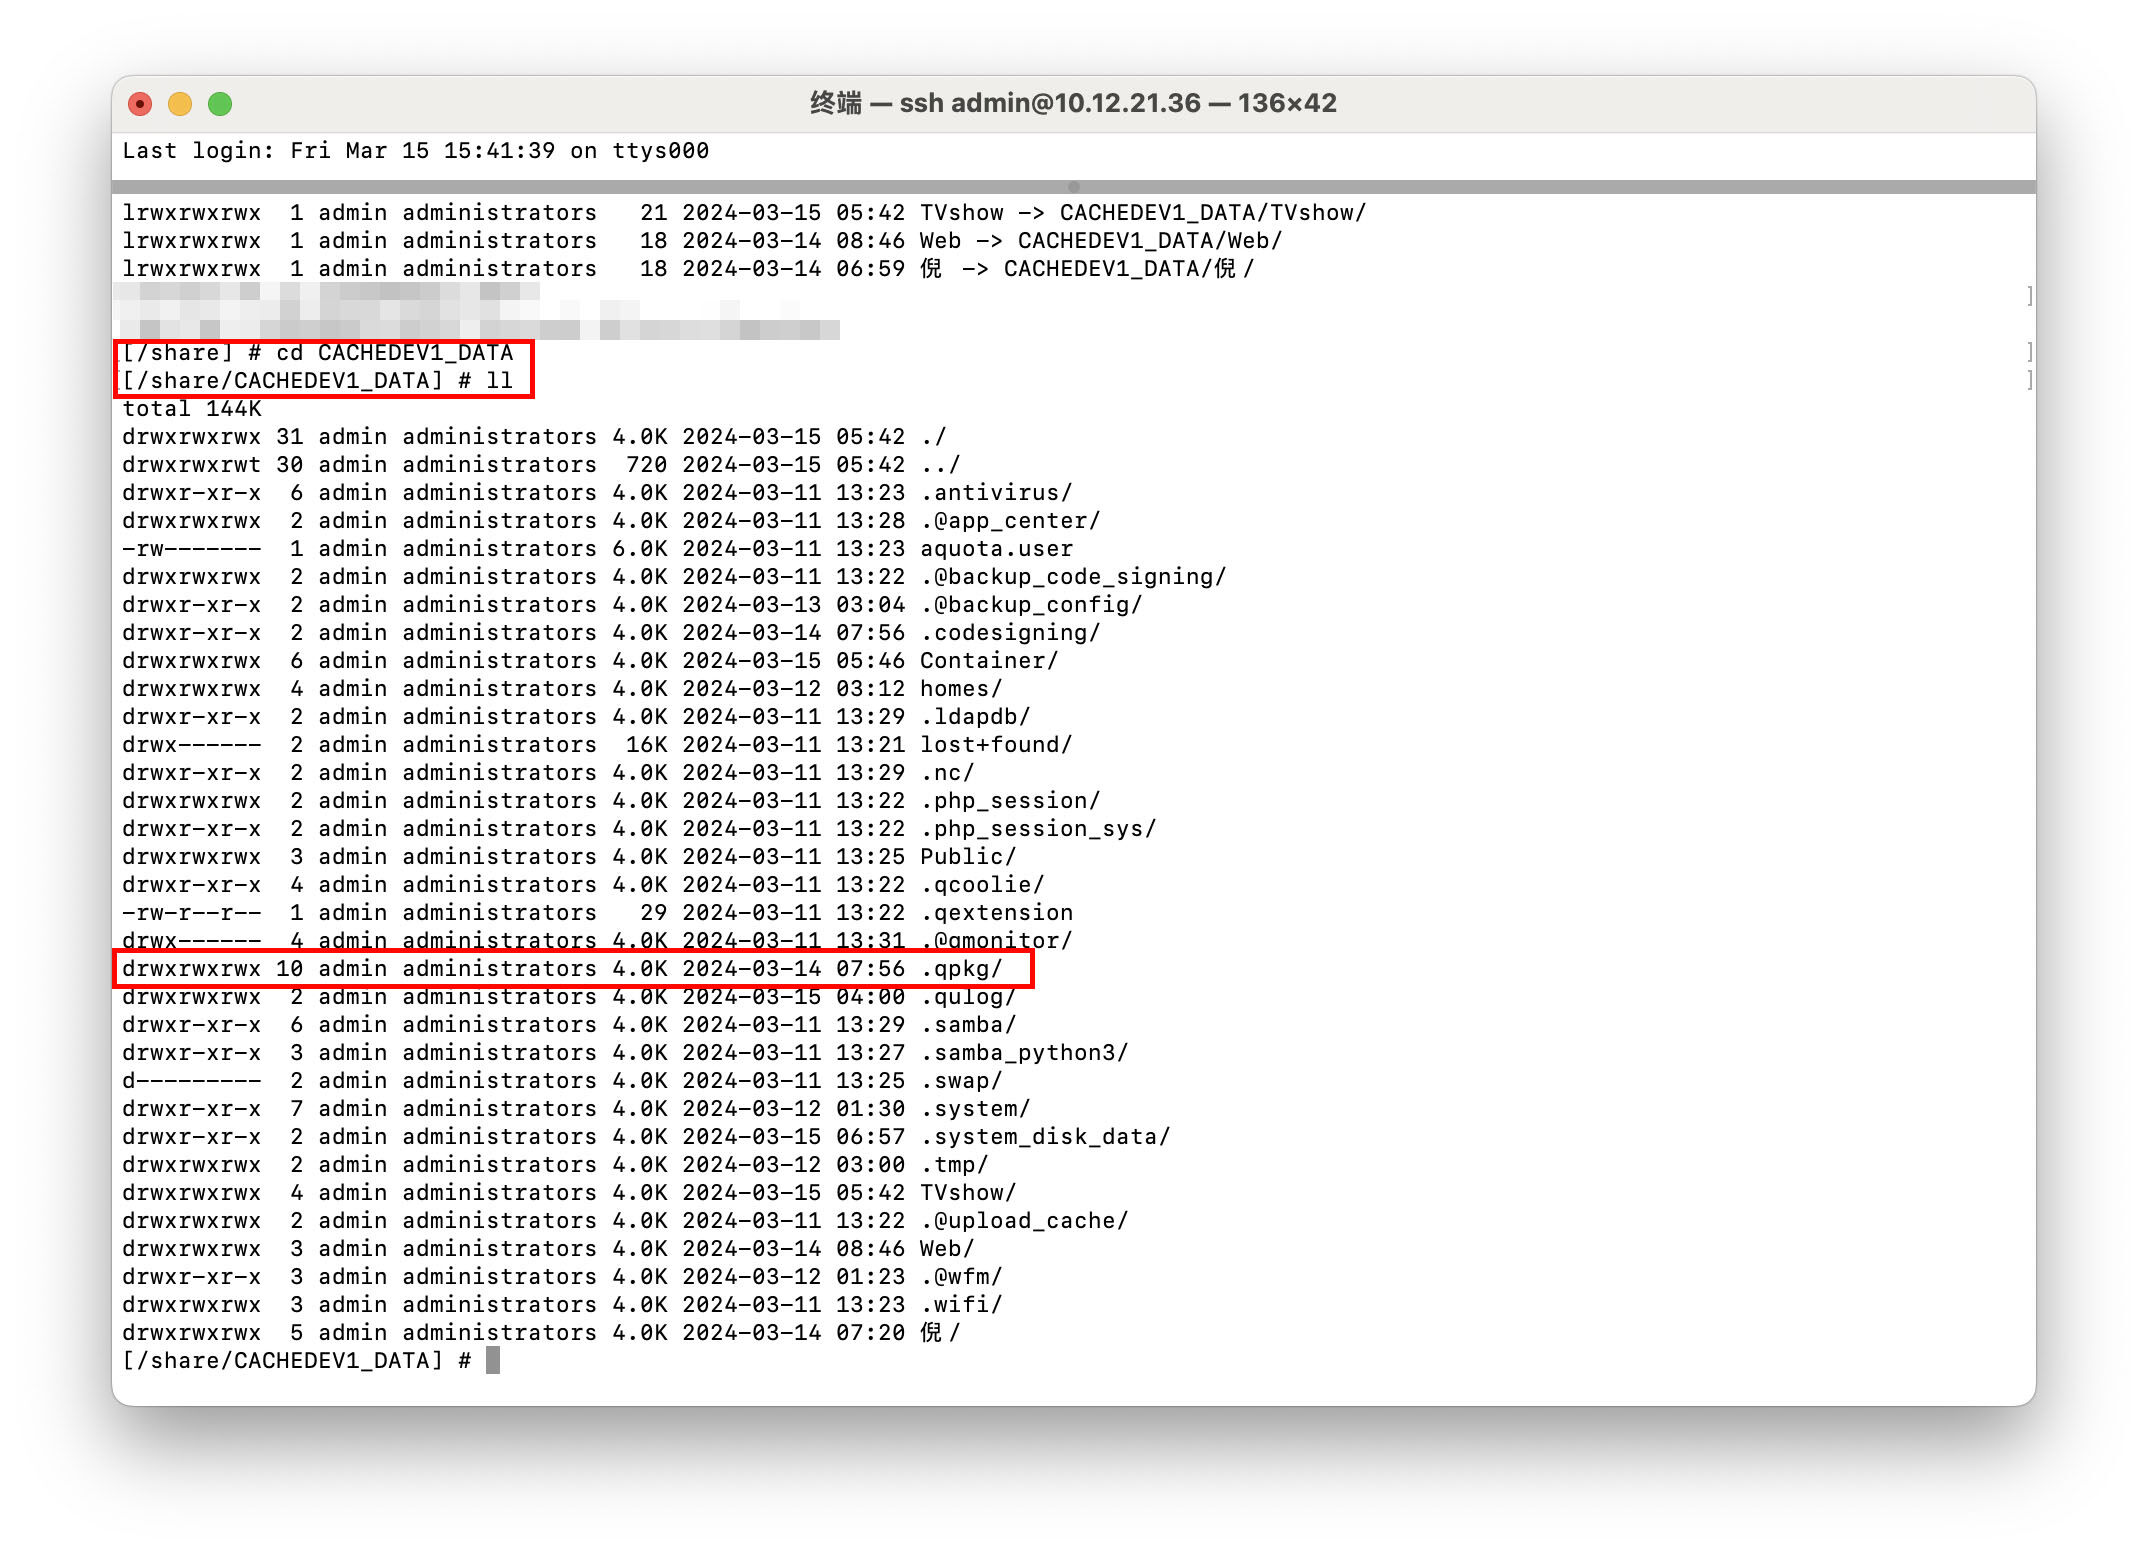The width and height of the screenshot is (2148, 1554).
Task: Click the '.qextension' file entry
Action: click(x=996, y=913)
